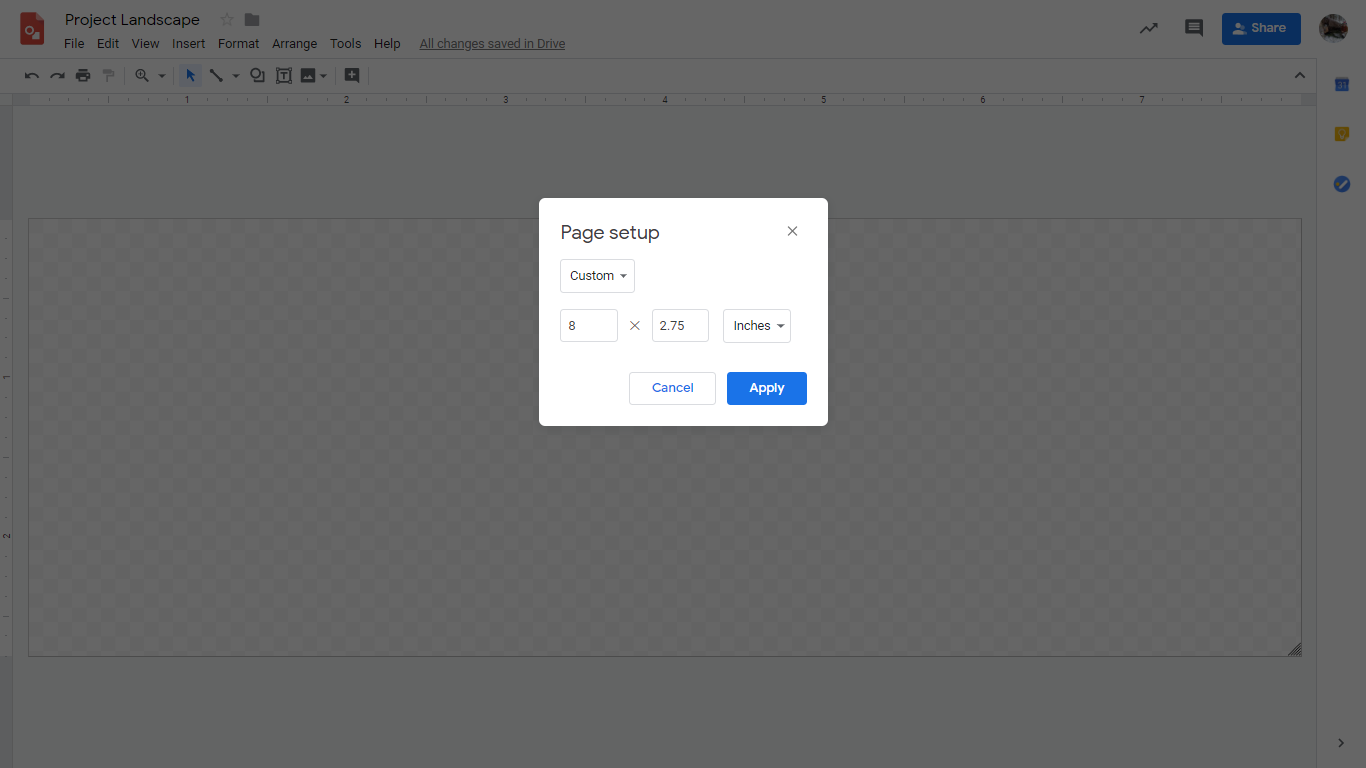
Task: Open the Inches units dropdown
Action: 756,325
